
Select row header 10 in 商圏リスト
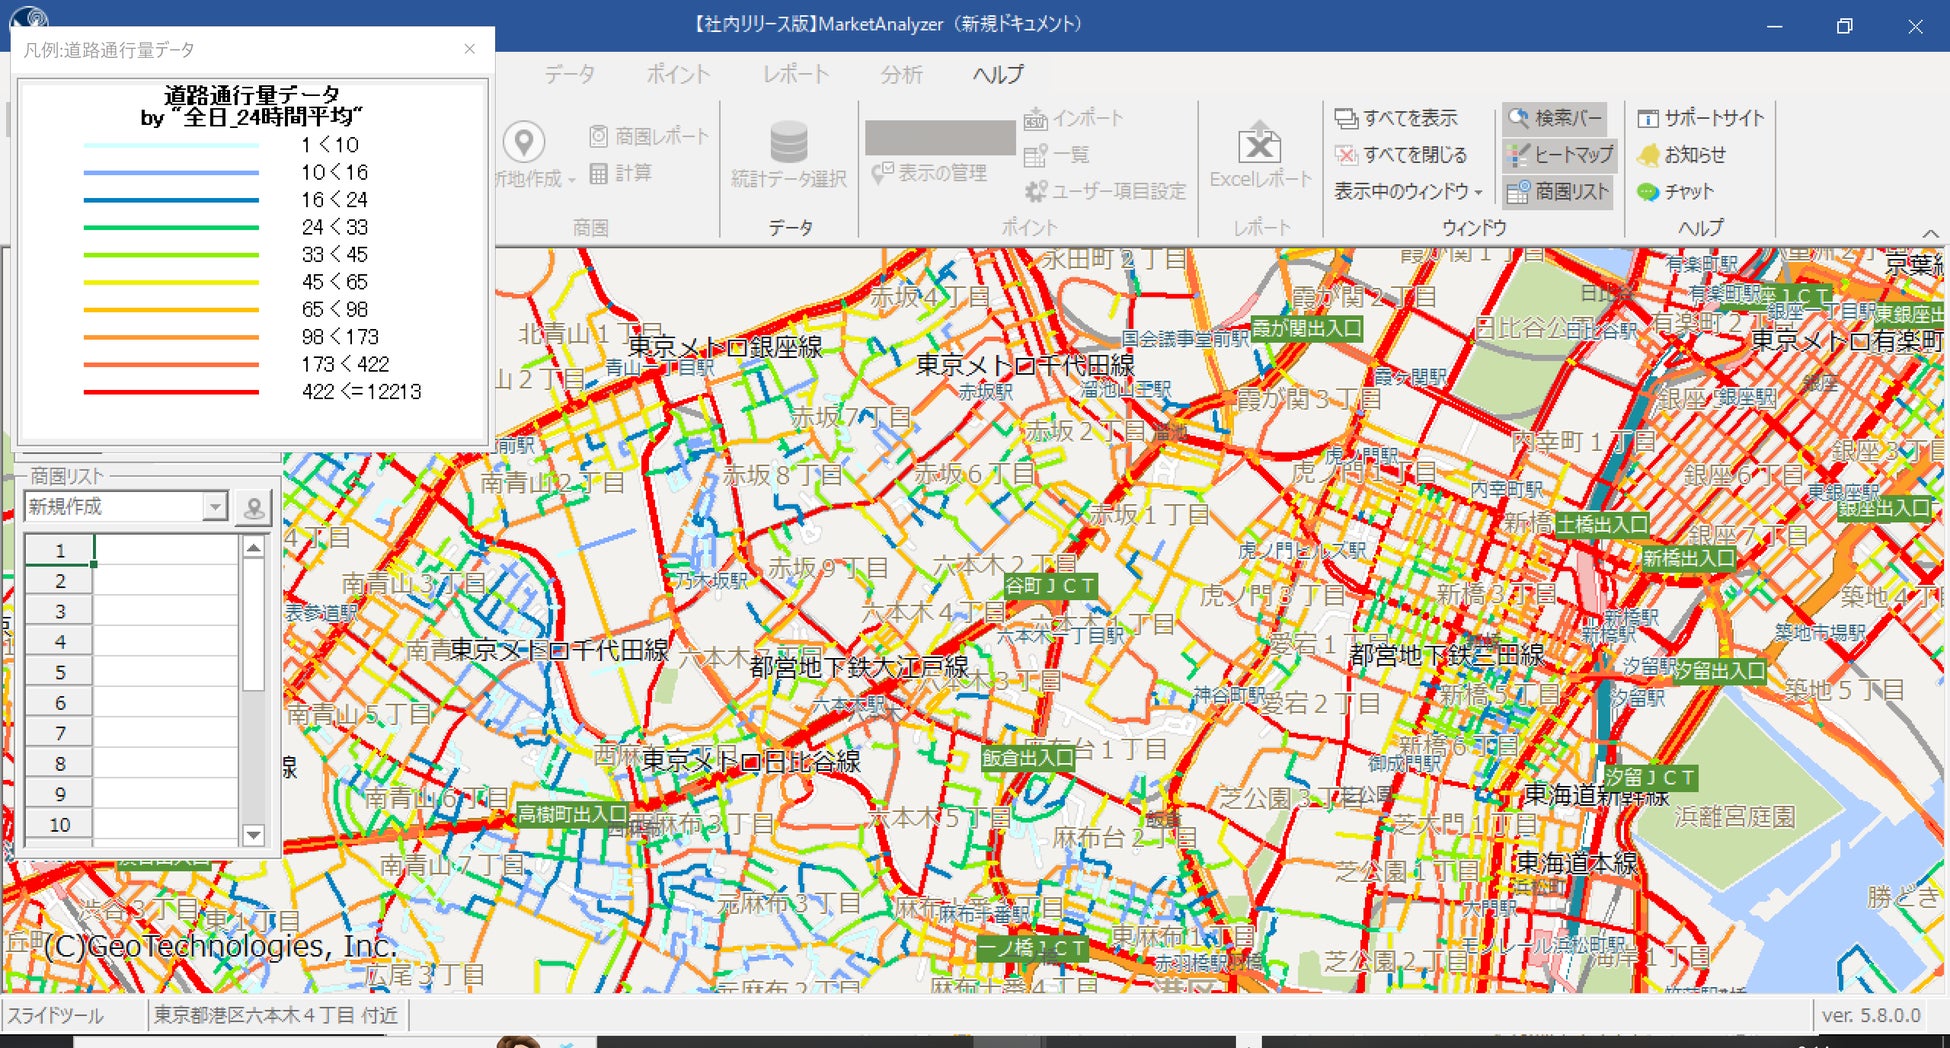60,825
